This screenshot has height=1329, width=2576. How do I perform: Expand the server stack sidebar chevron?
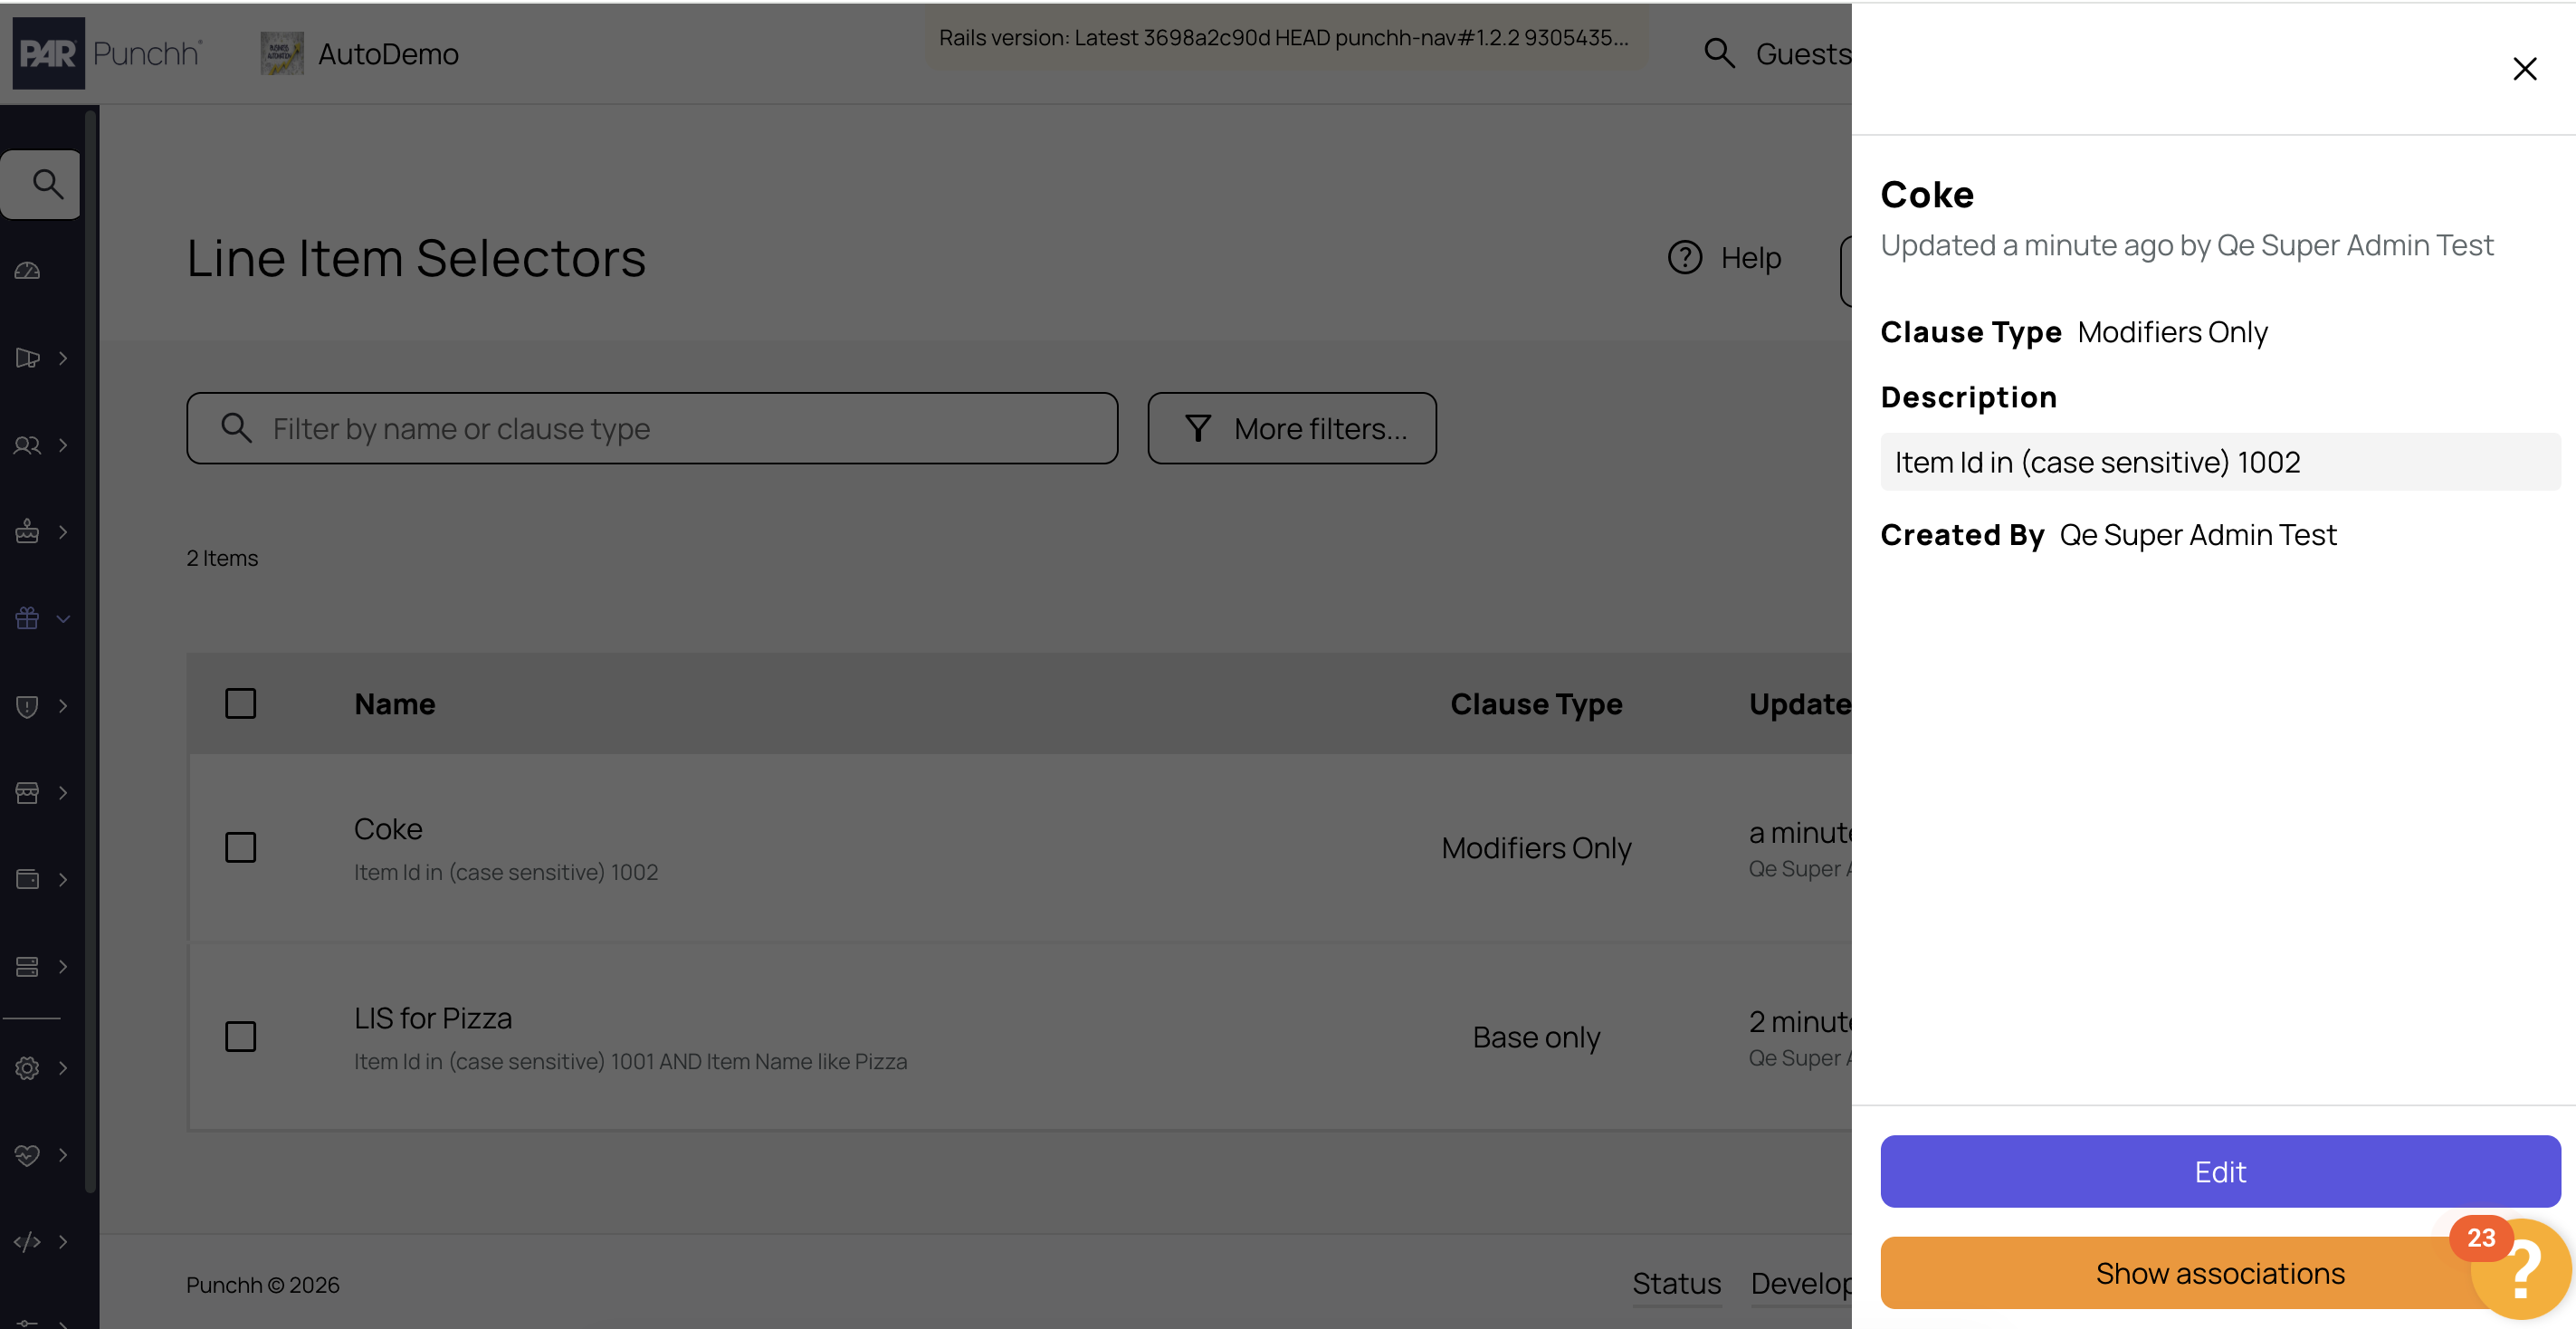tap(63, 967)
